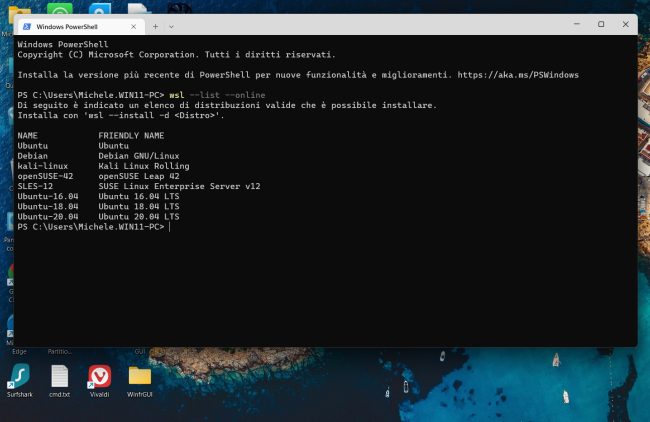
Task: Click the NAME column header
Action: point(27,136)
